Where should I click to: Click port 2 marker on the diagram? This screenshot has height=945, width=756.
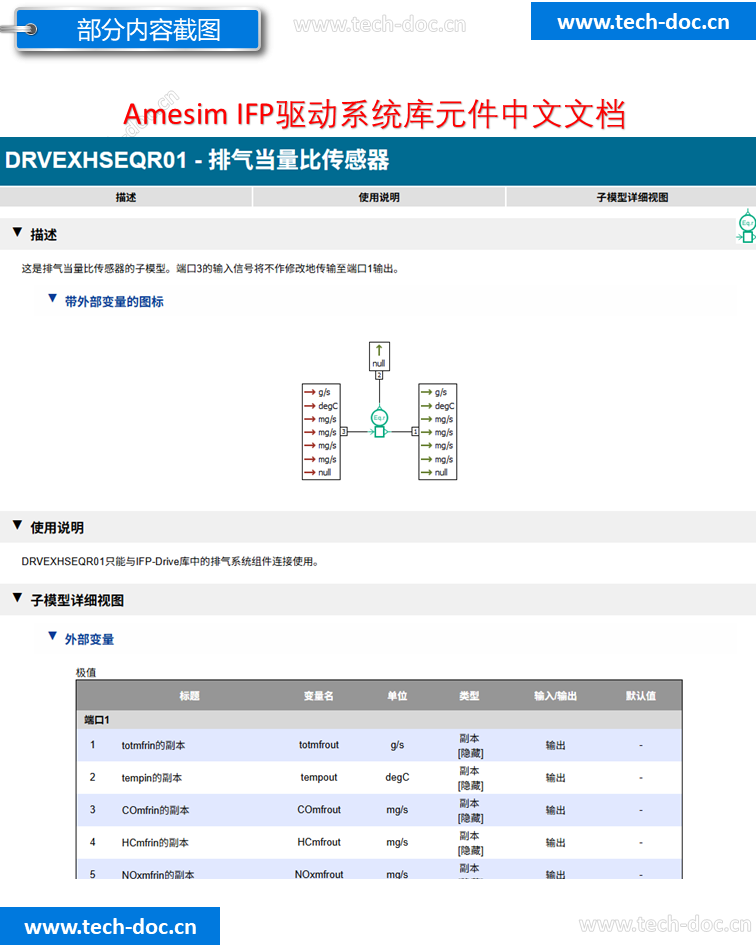(379, 375)
